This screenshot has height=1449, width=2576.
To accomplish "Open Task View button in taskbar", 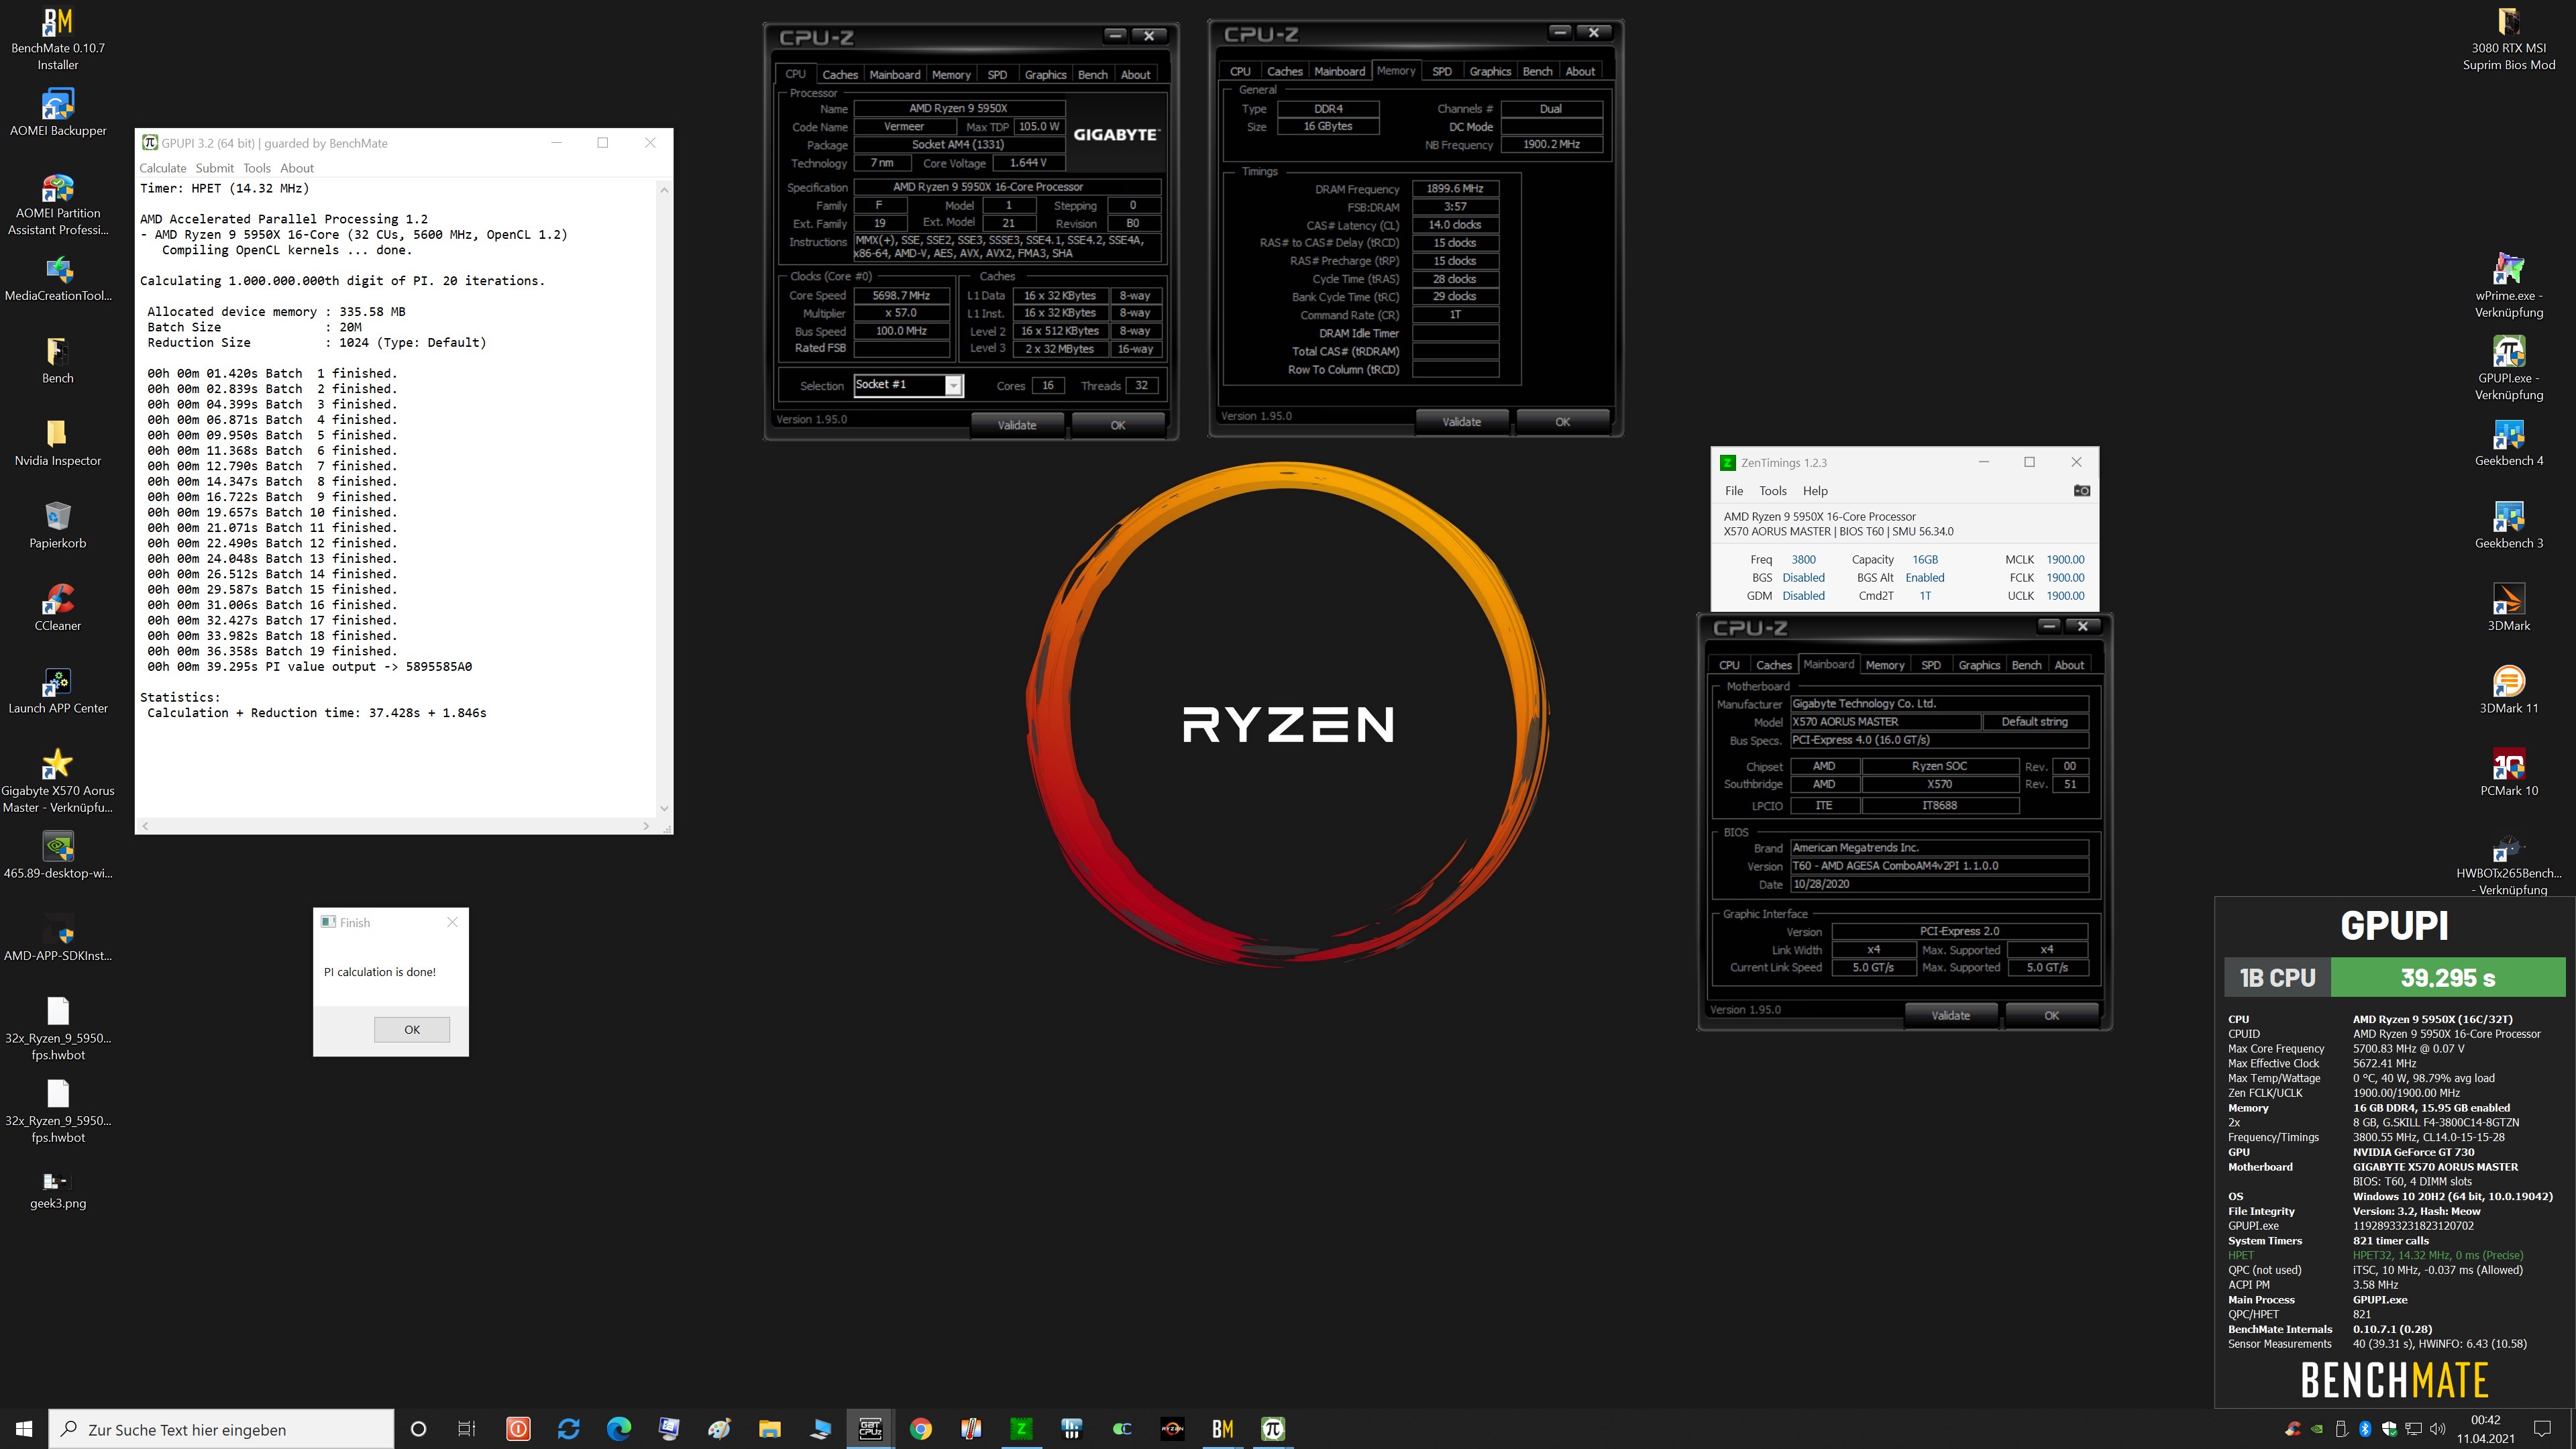I will (467, 1429).
